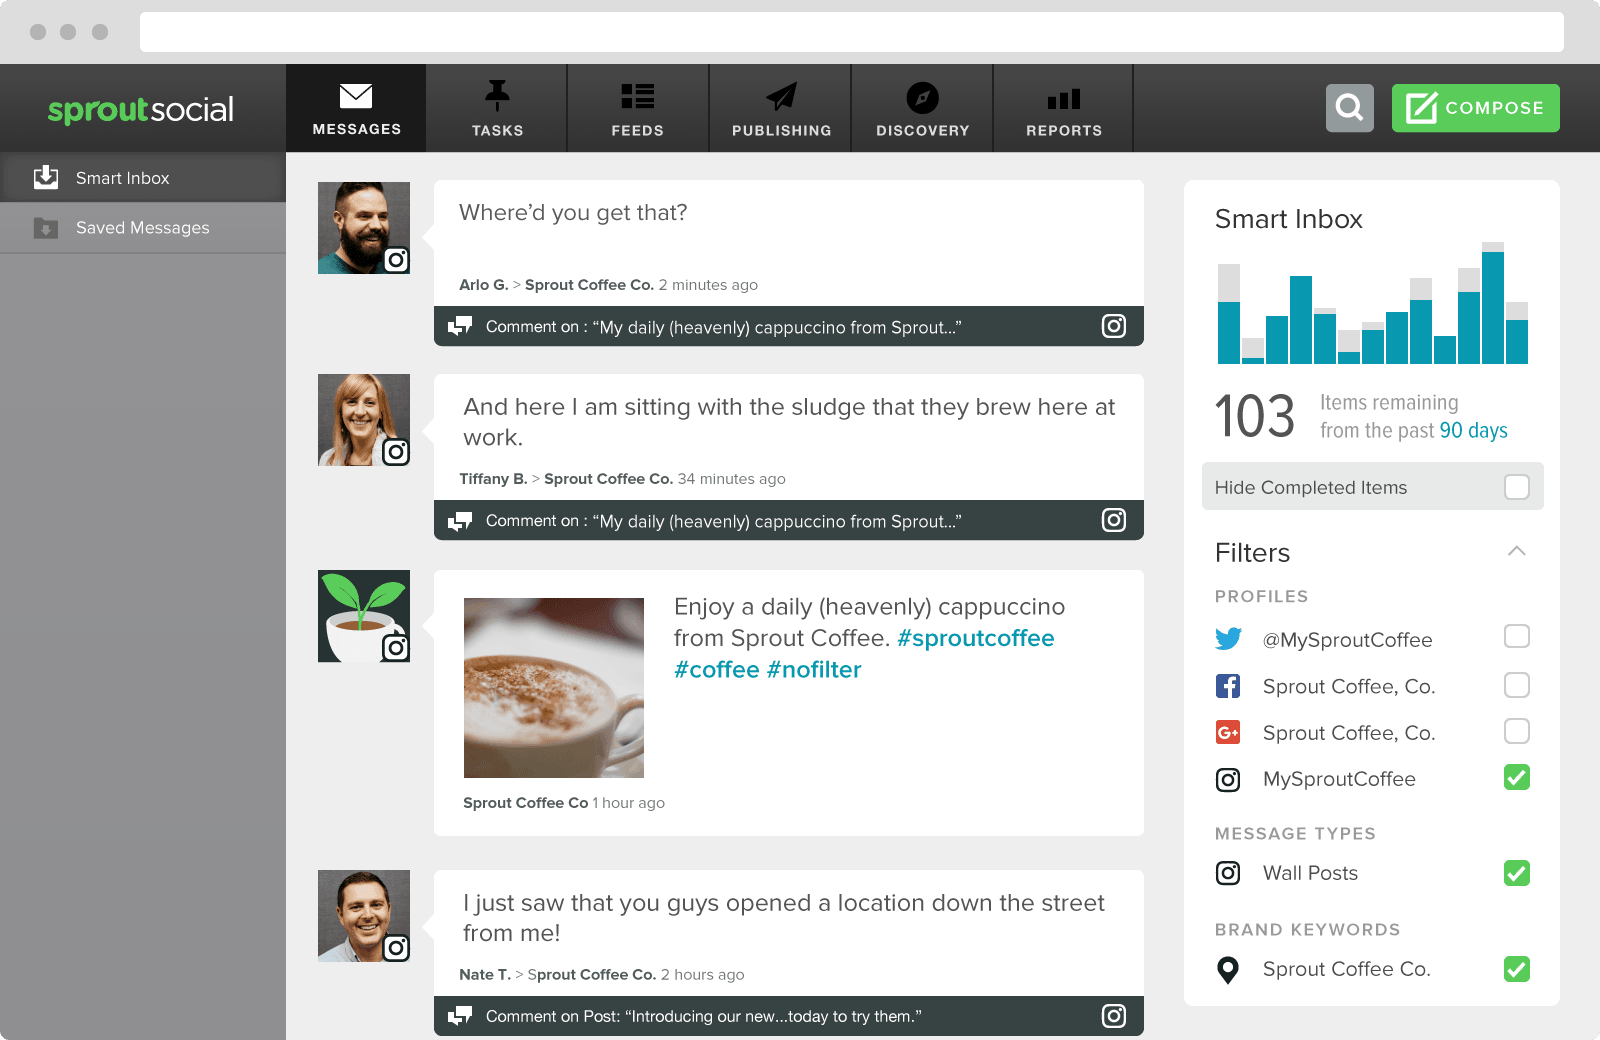Click the Instagram badge on Tiffany's avatar

tap(396, 452)
